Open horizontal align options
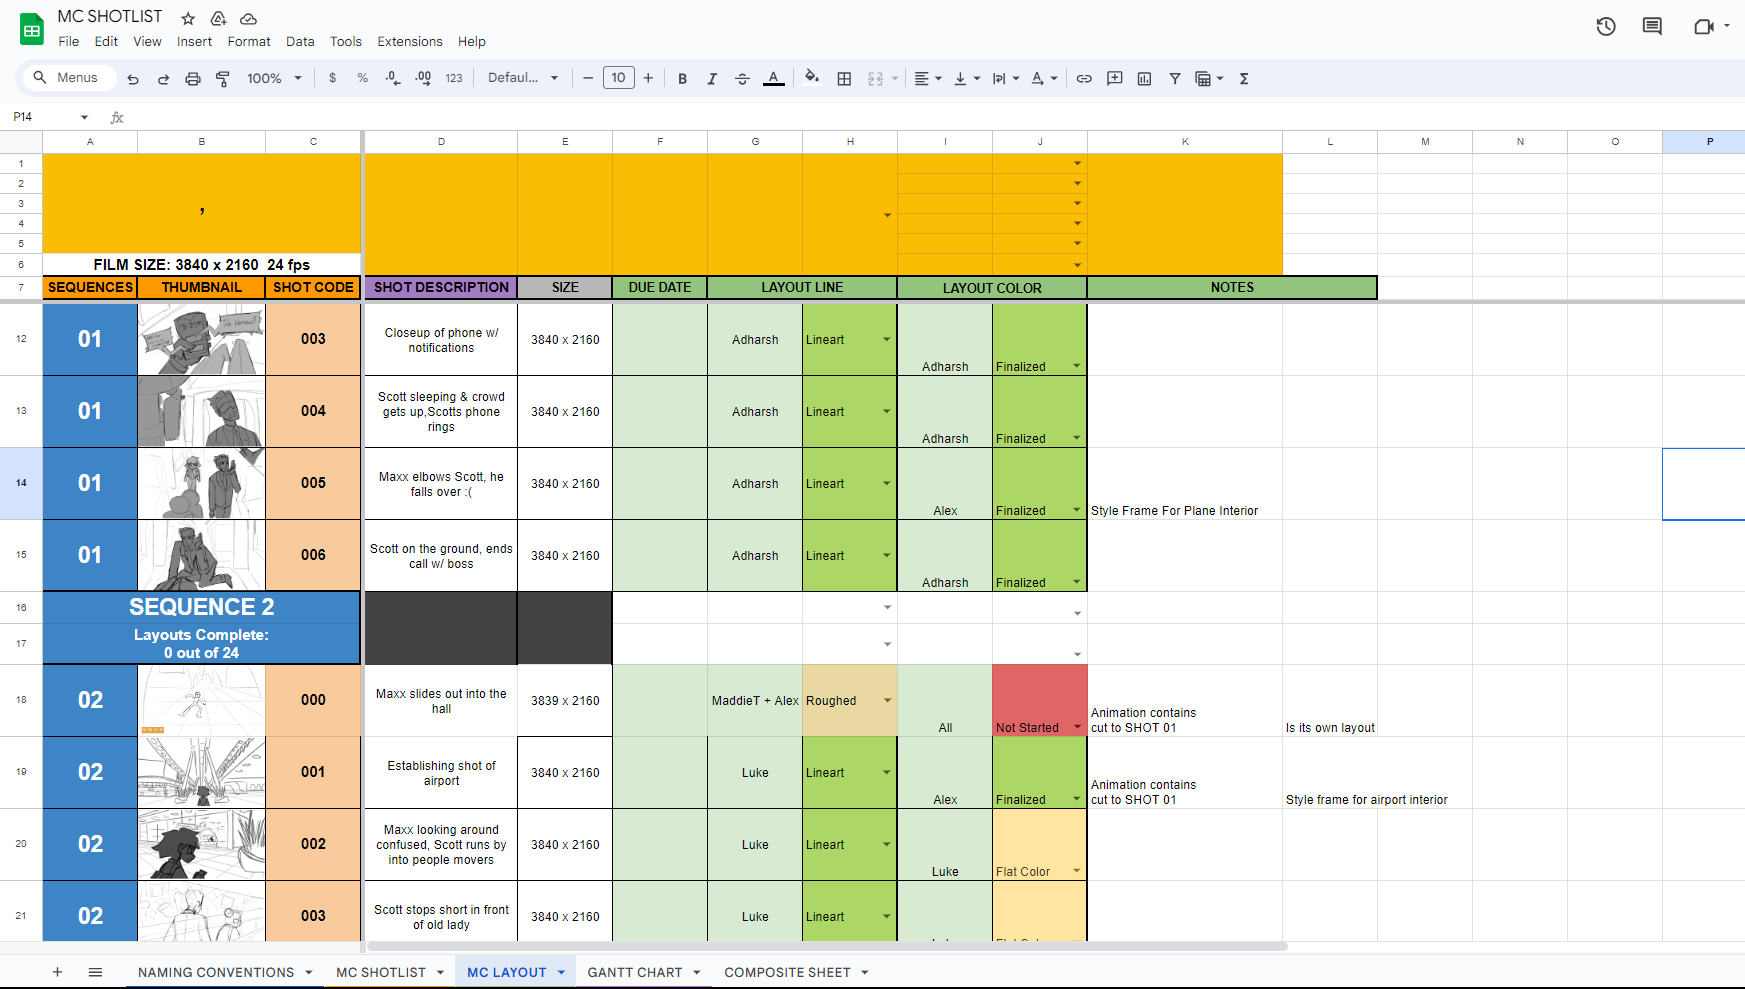The width and height of the screenshot is (1745, 989). coord(928,78)
